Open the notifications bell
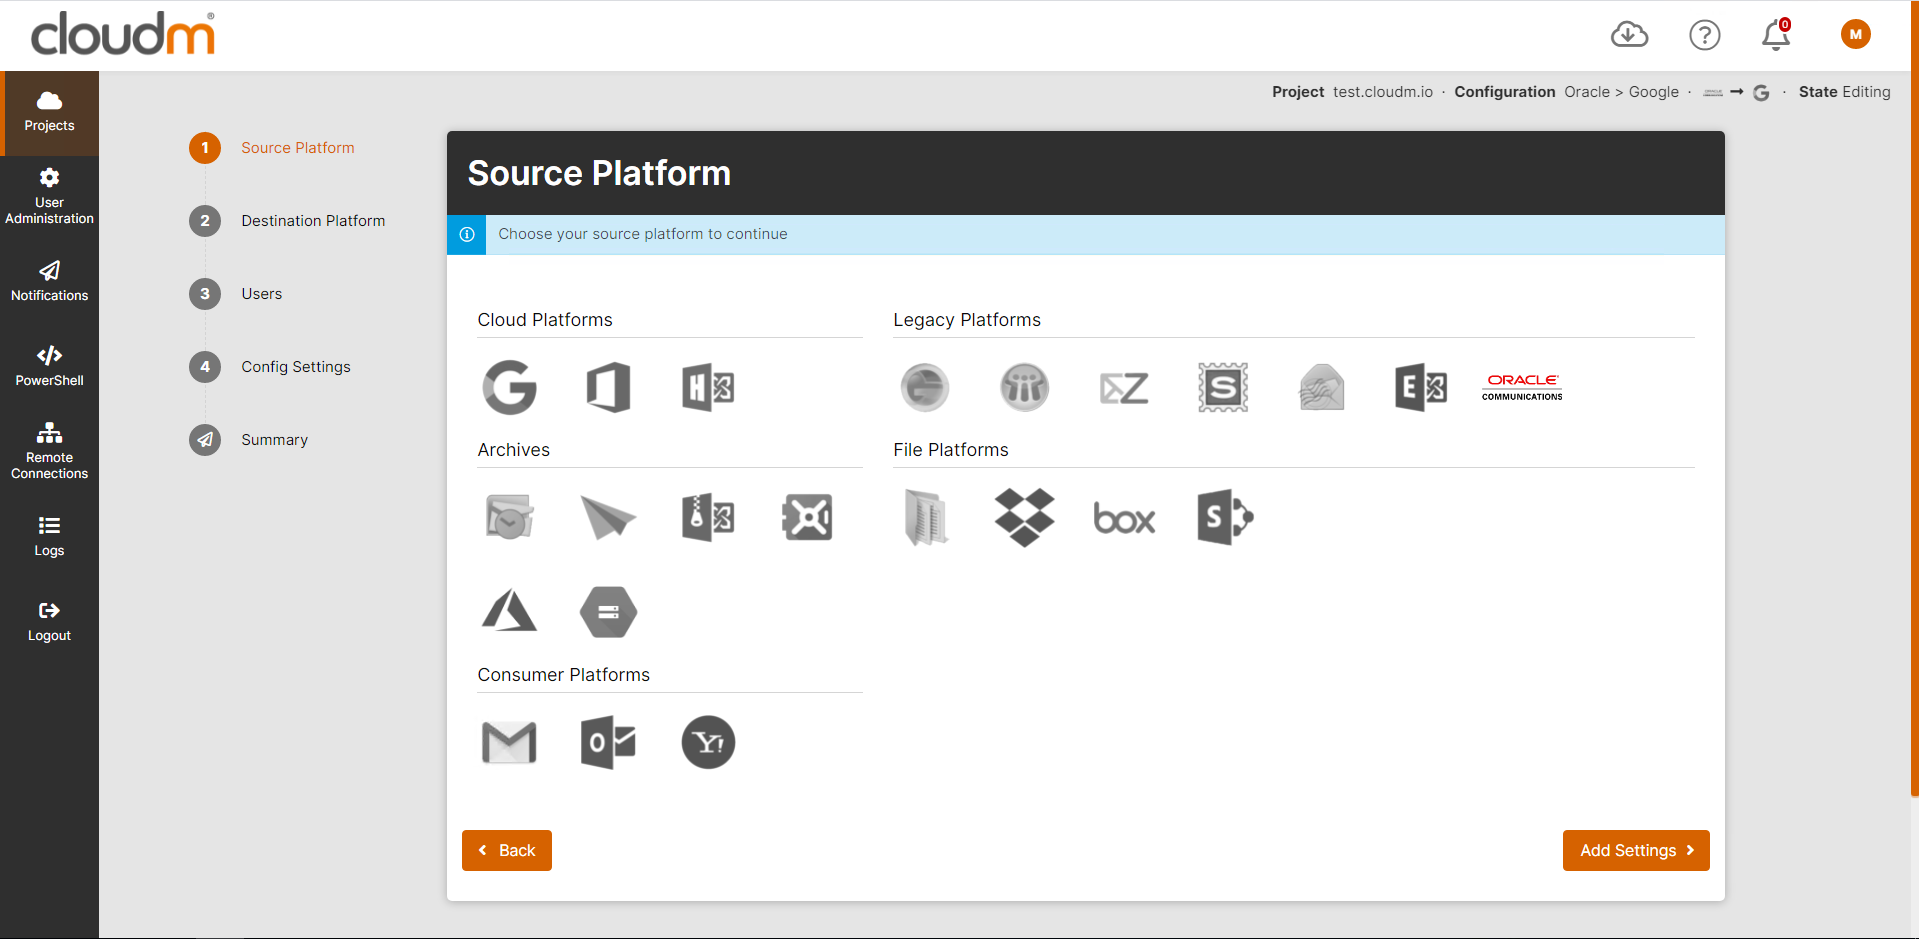This screenshot has height=939, width=1919. pyautogui.click(x=1776, y=35)
